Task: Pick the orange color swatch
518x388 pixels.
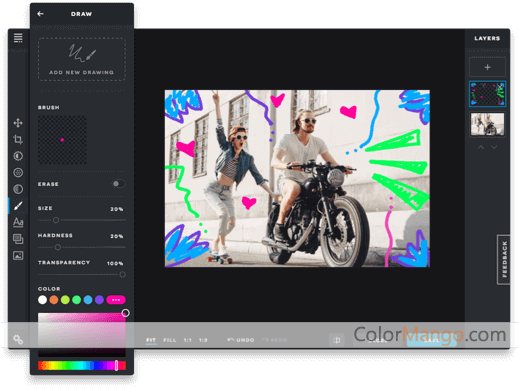Action: pos(54,300)
